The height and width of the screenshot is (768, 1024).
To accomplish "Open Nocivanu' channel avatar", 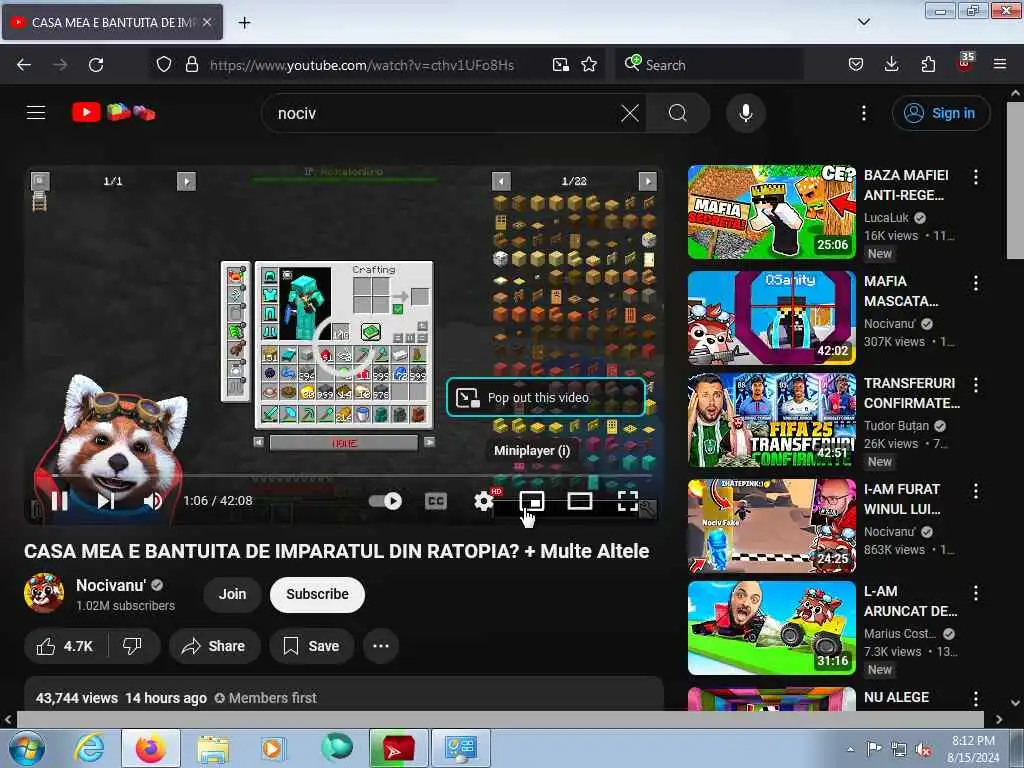I will [x=44, y=593].
